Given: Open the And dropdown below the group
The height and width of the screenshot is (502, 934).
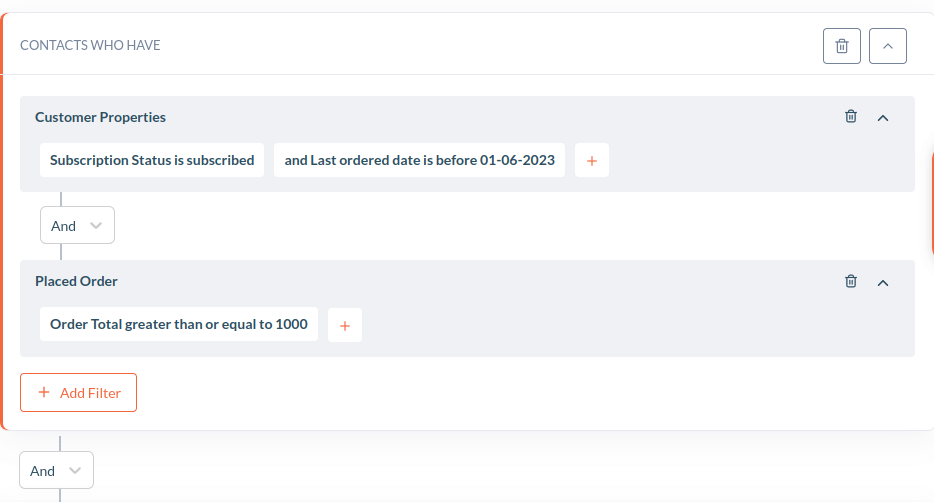Looking at the screenshot, I should pos(56,470).
